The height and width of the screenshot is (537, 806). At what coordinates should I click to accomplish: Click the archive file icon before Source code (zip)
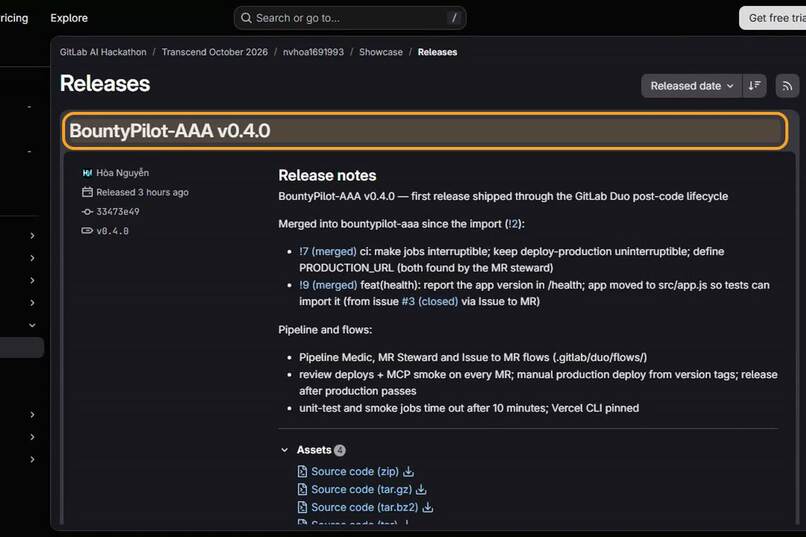coord(302,471)
